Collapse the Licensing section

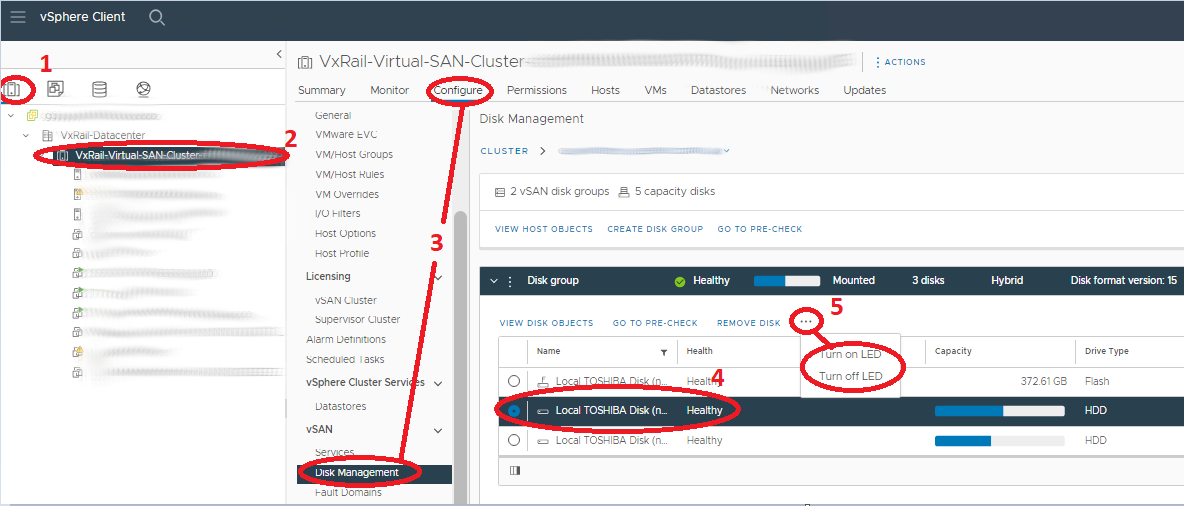[x=439, y=277]
